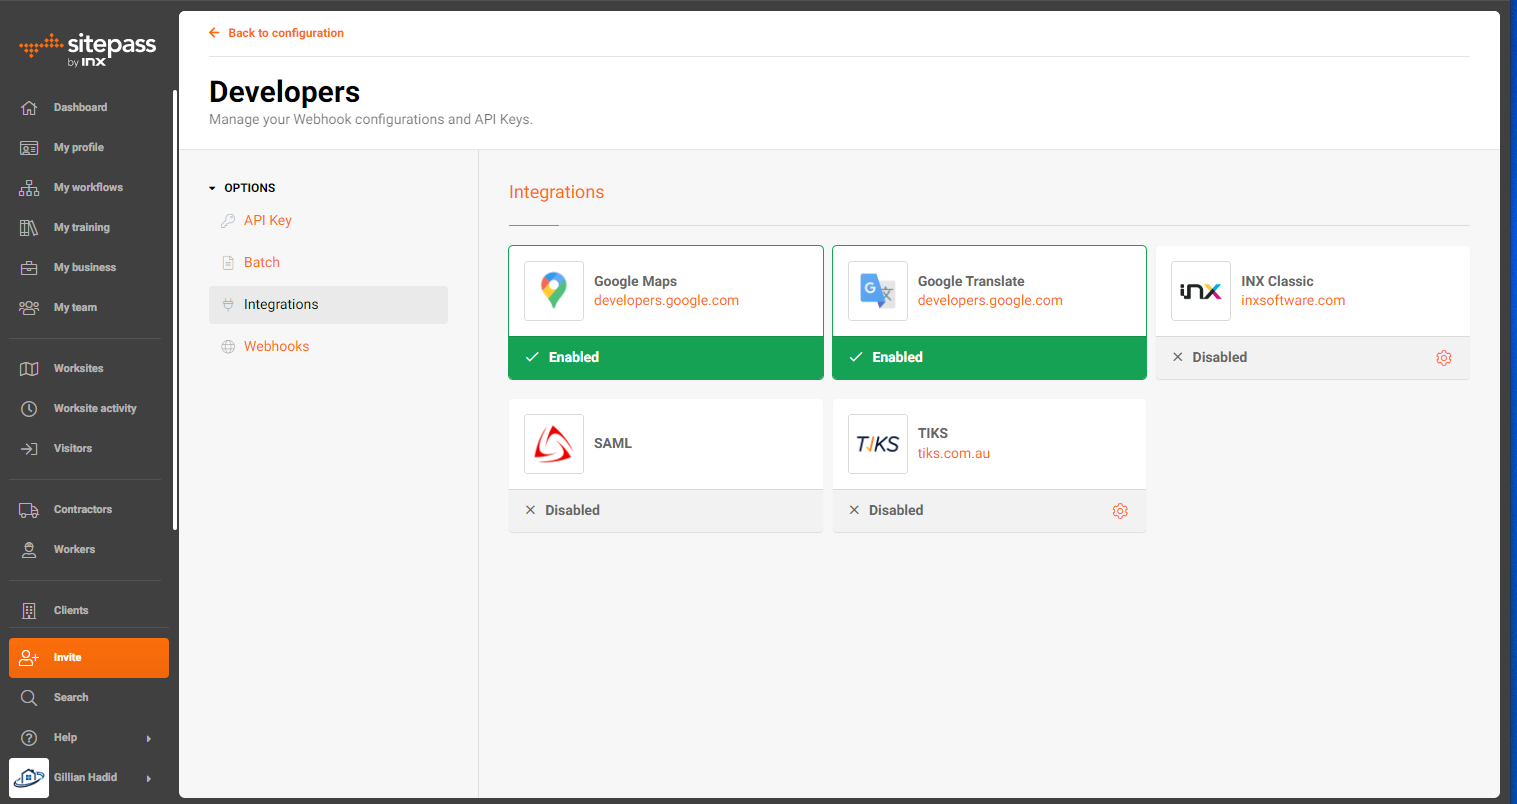This screenshot has height=804, width=1517.
Task: Select the Contractors truck icon
Action: tap(28, 509)
